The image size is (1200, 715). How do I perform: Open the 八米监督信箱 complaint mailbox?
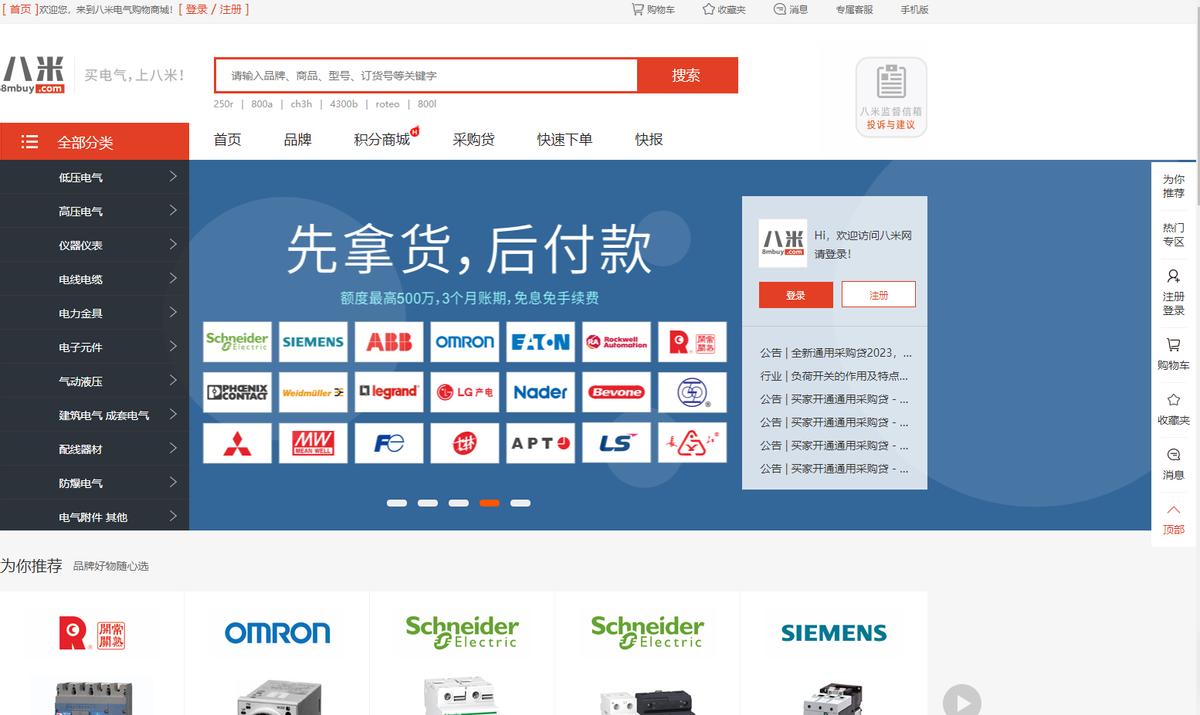889,96
